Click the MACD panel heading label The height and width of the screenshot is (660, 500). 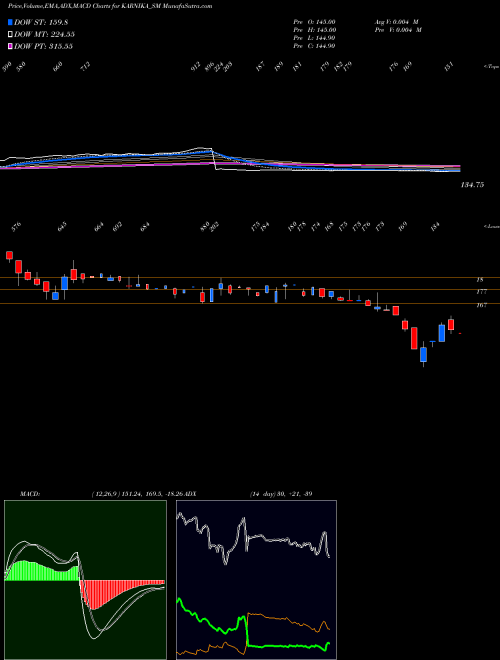point(29,493)
